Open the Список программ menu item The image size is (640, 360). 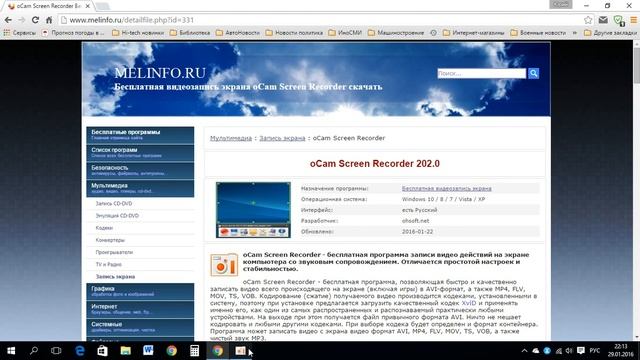pos(140,152)
